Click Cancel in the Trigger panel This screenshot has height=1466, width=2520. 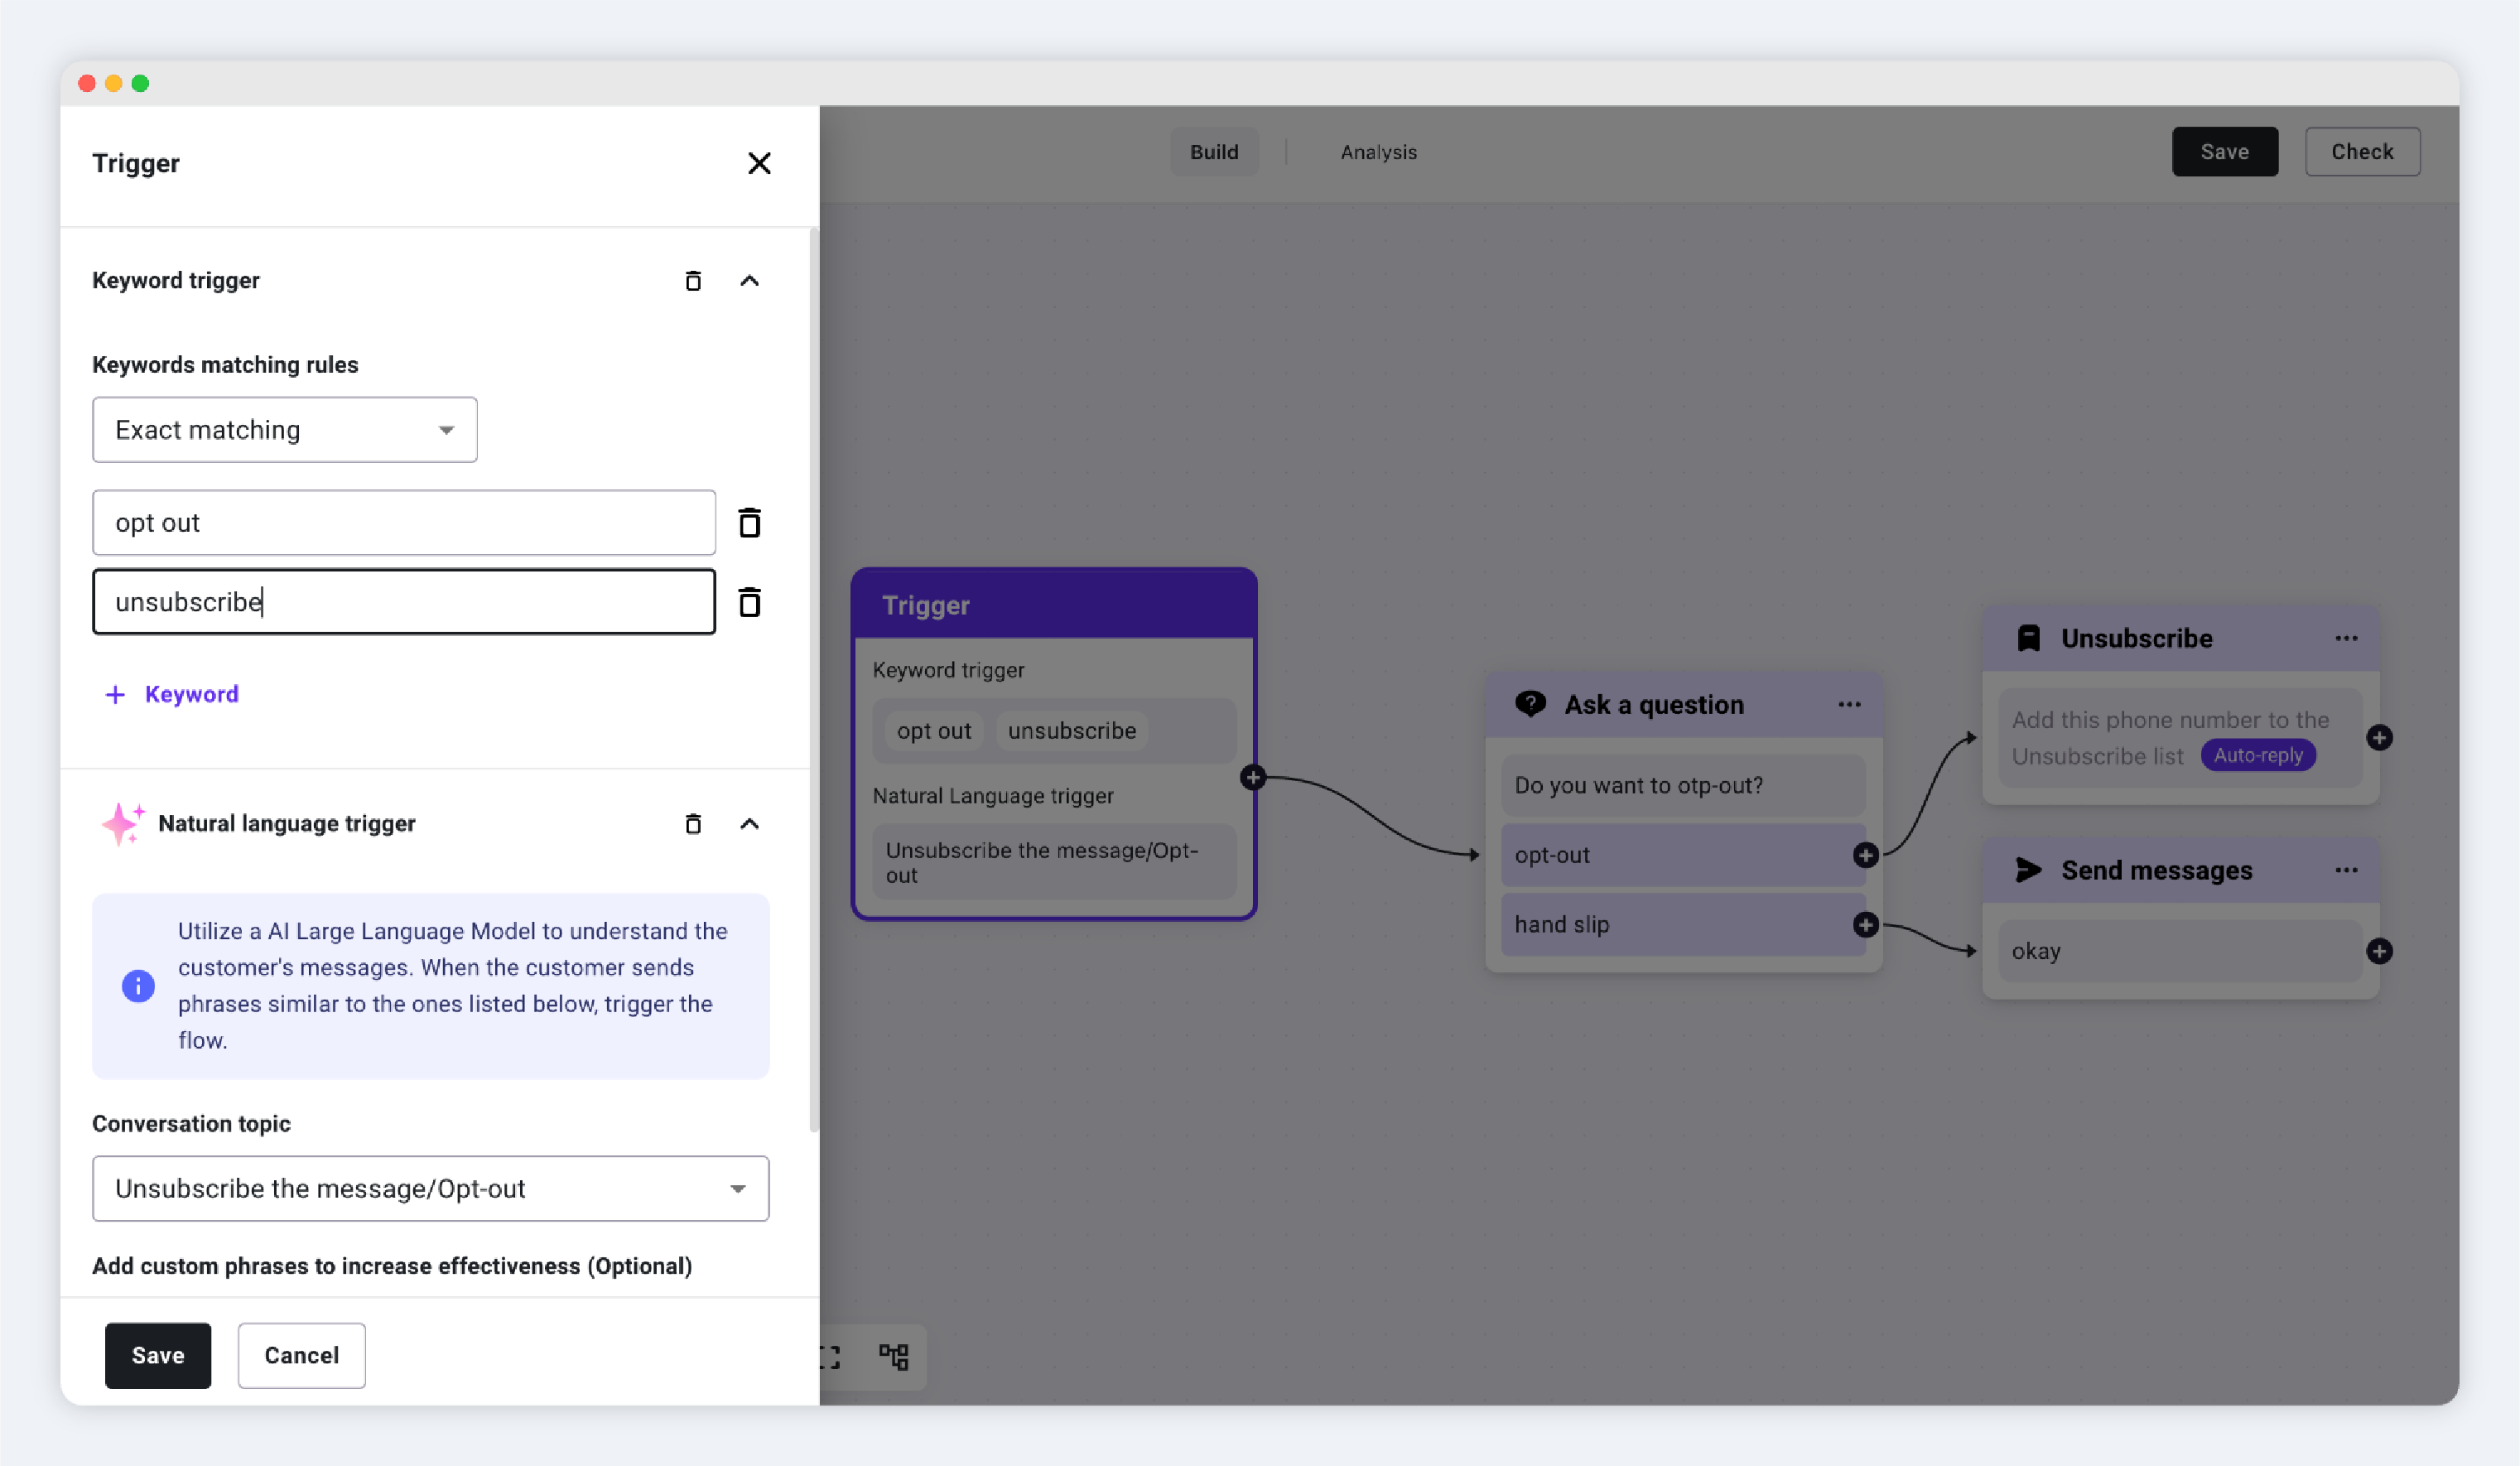click(x=301, y=1355)
